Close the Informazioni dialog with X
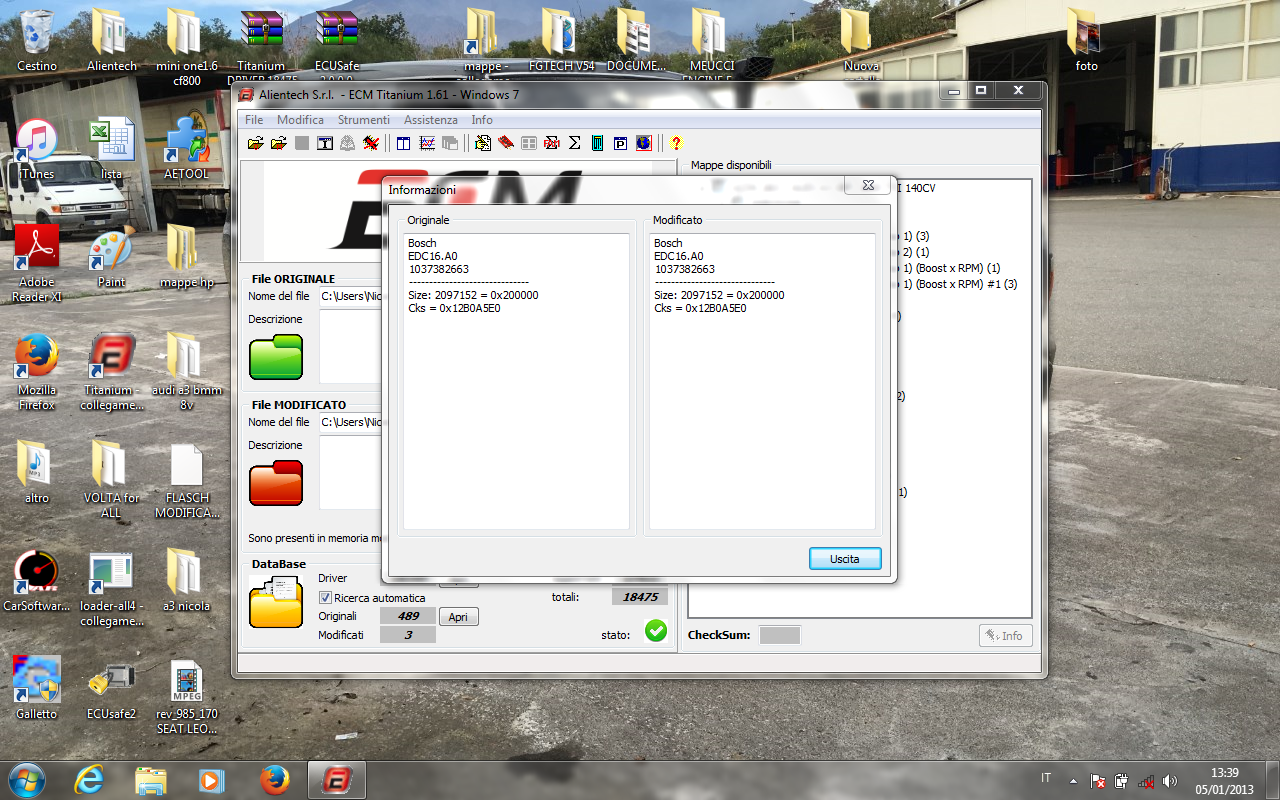This screenshot has height=800, width=1280. [x=867, y=186]
